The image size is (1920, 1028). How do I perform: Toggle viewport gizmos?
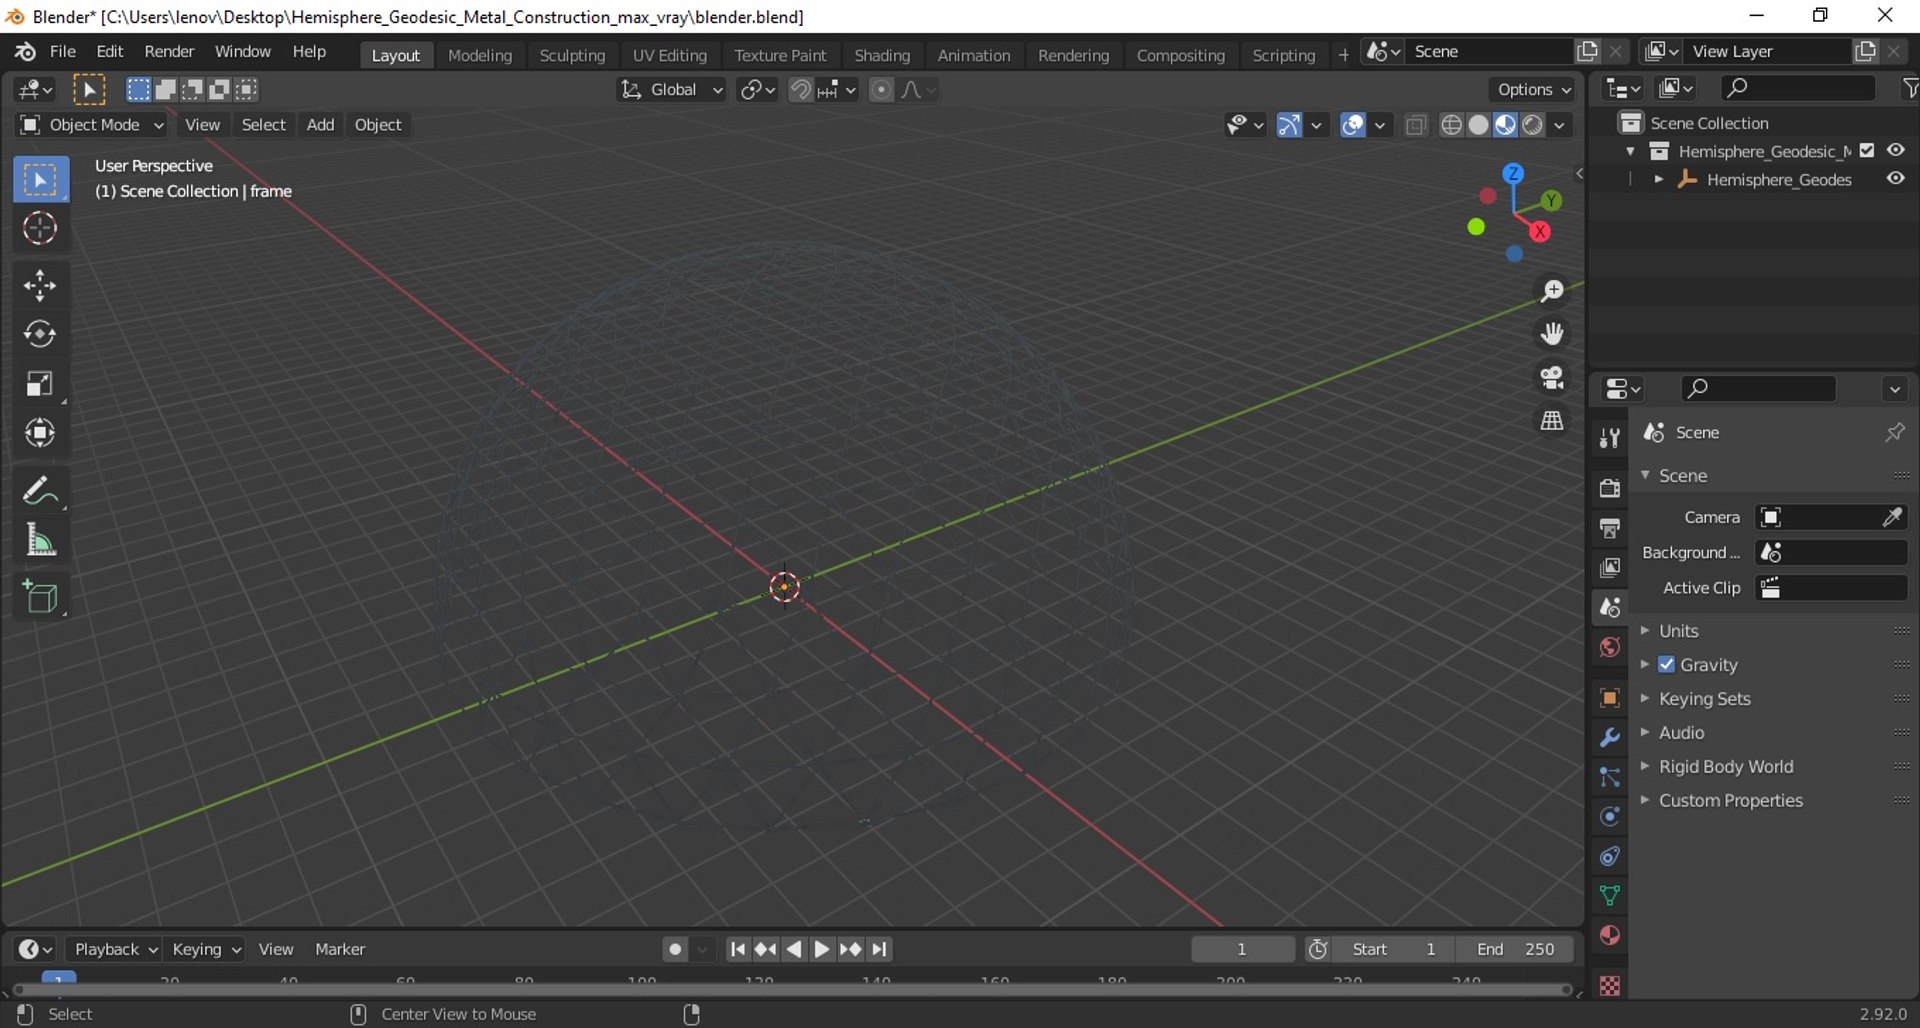pyautogui.click(x=1289, y=125)
